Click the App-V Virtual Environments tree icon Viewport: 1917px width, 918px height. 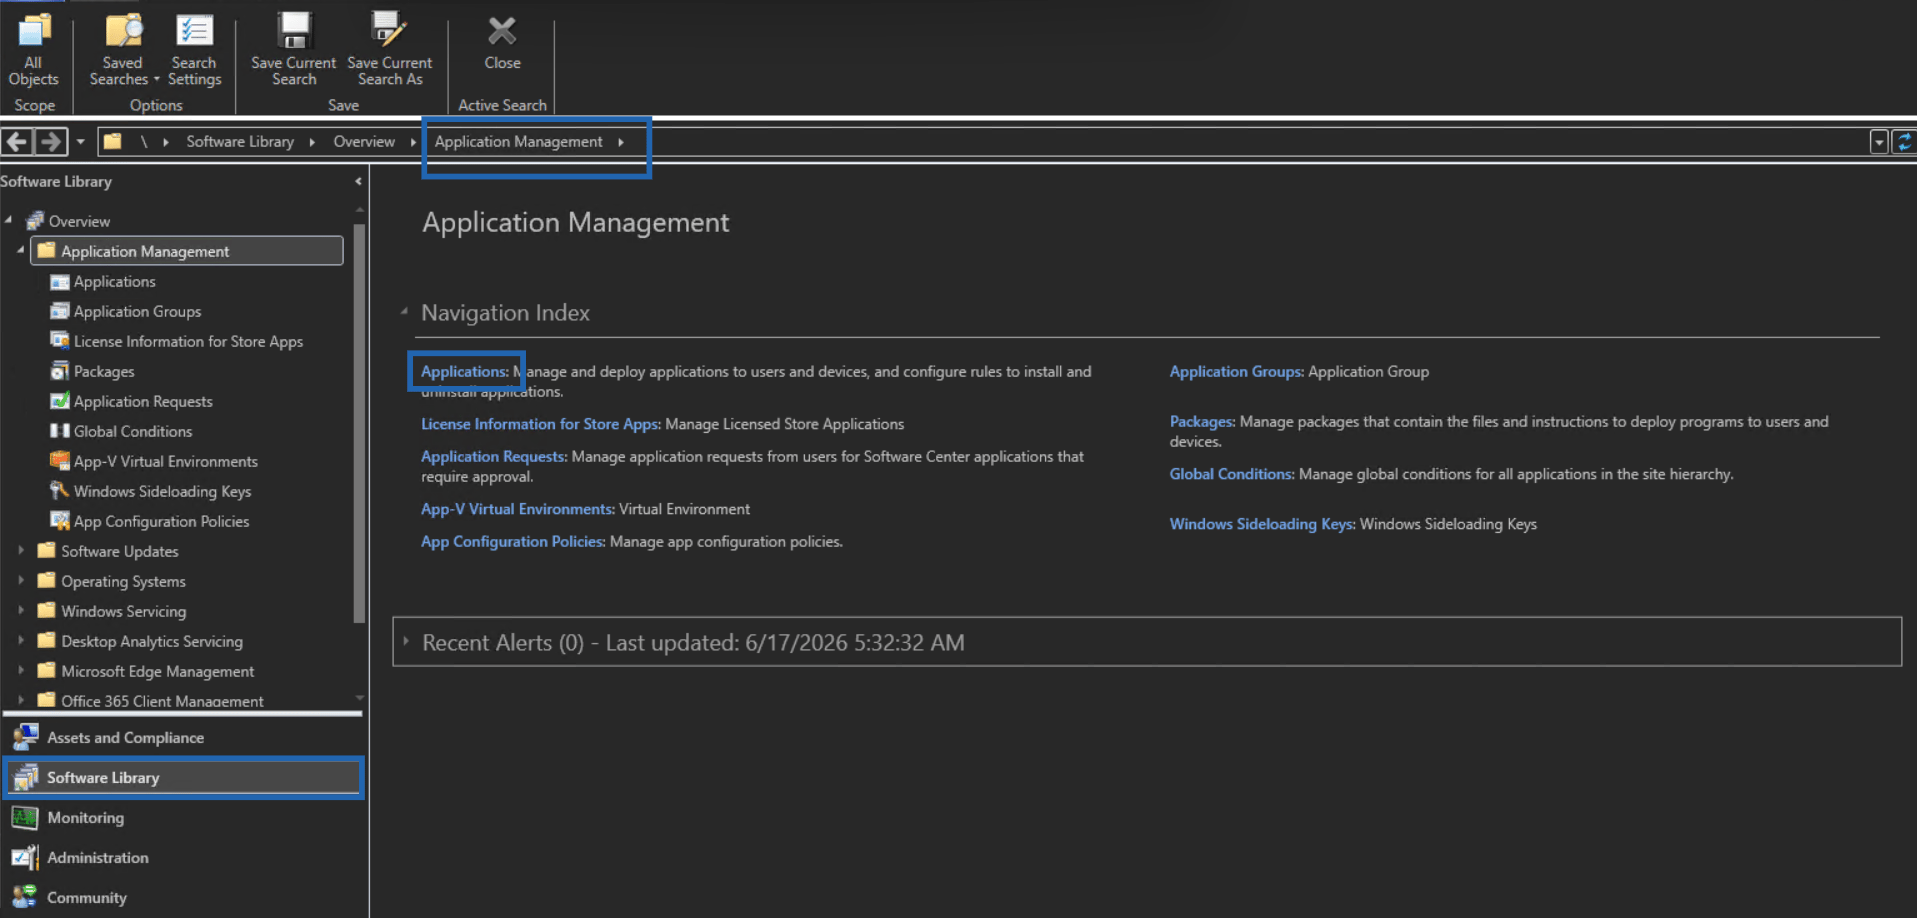click(x=60, y=461)
